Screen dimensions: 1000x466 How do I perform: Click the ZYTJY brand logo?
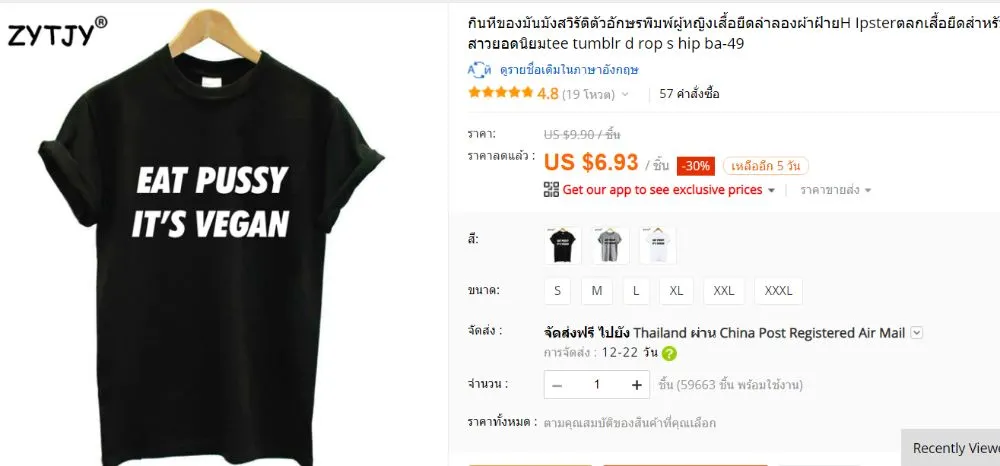tap(57, 33)
